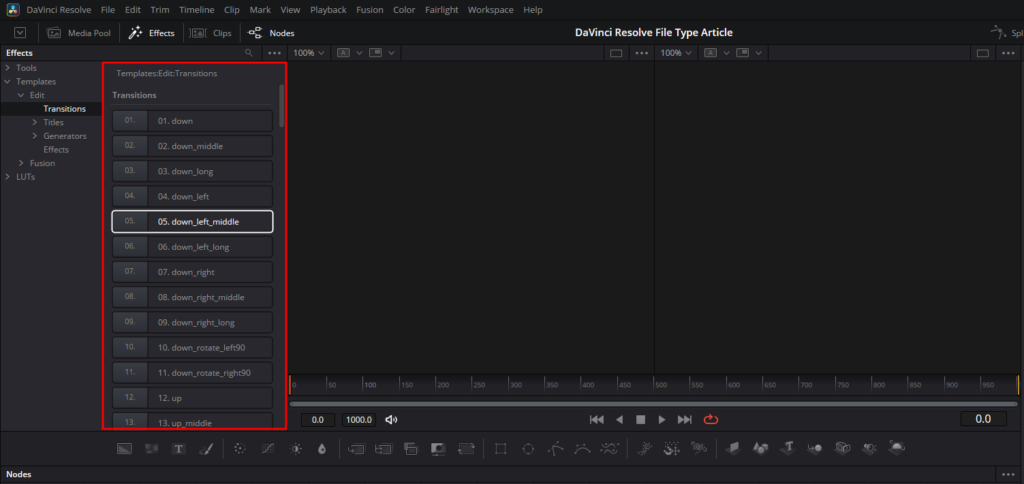The image size is (1024, 484).
Task: Expand the Fusion templates folder
Action: coord(21,163)
